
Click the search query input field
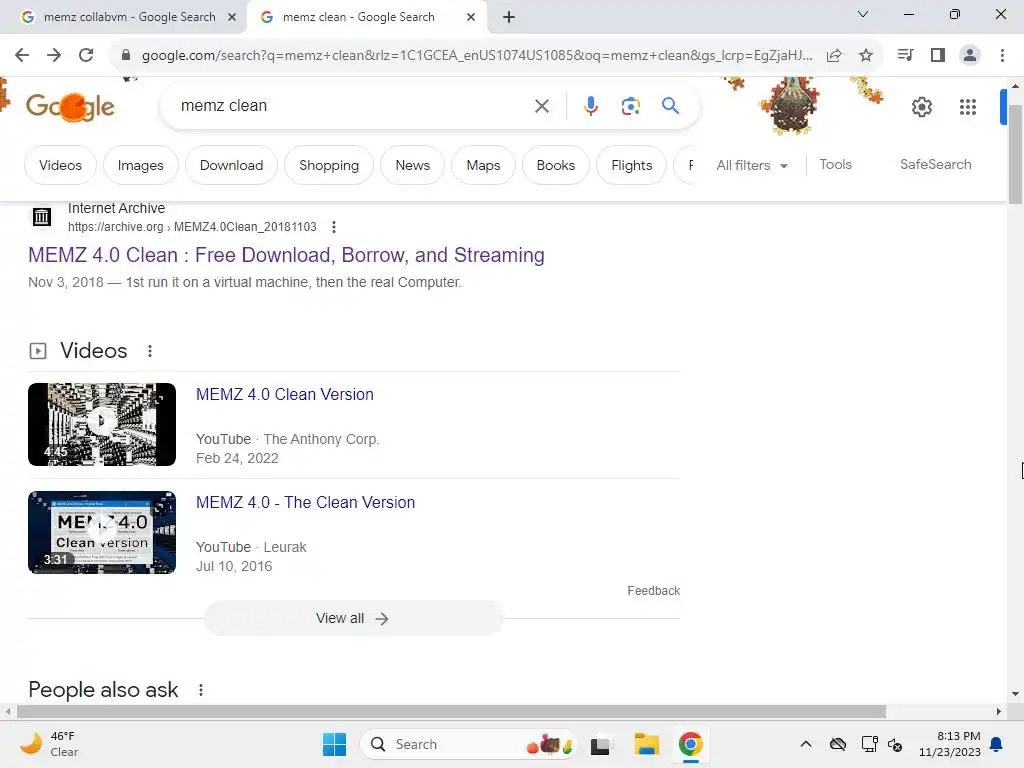click(353, 106)
